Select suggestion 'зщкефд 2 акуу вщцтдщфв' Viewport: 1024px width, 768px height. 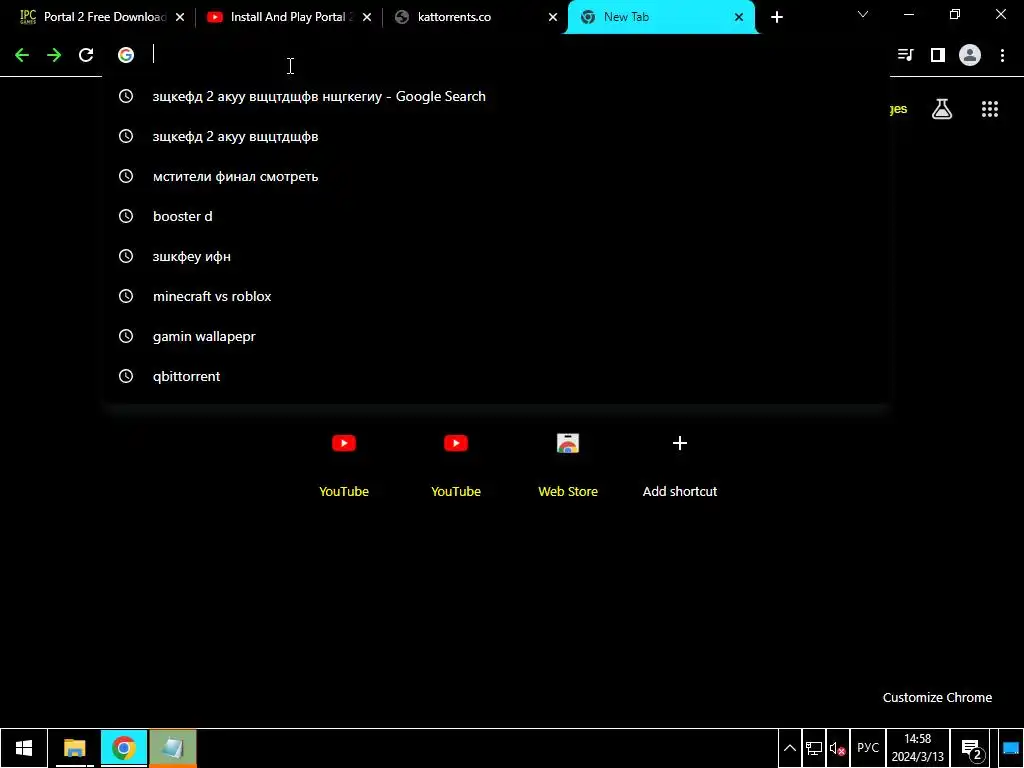[x=496, y=136]
